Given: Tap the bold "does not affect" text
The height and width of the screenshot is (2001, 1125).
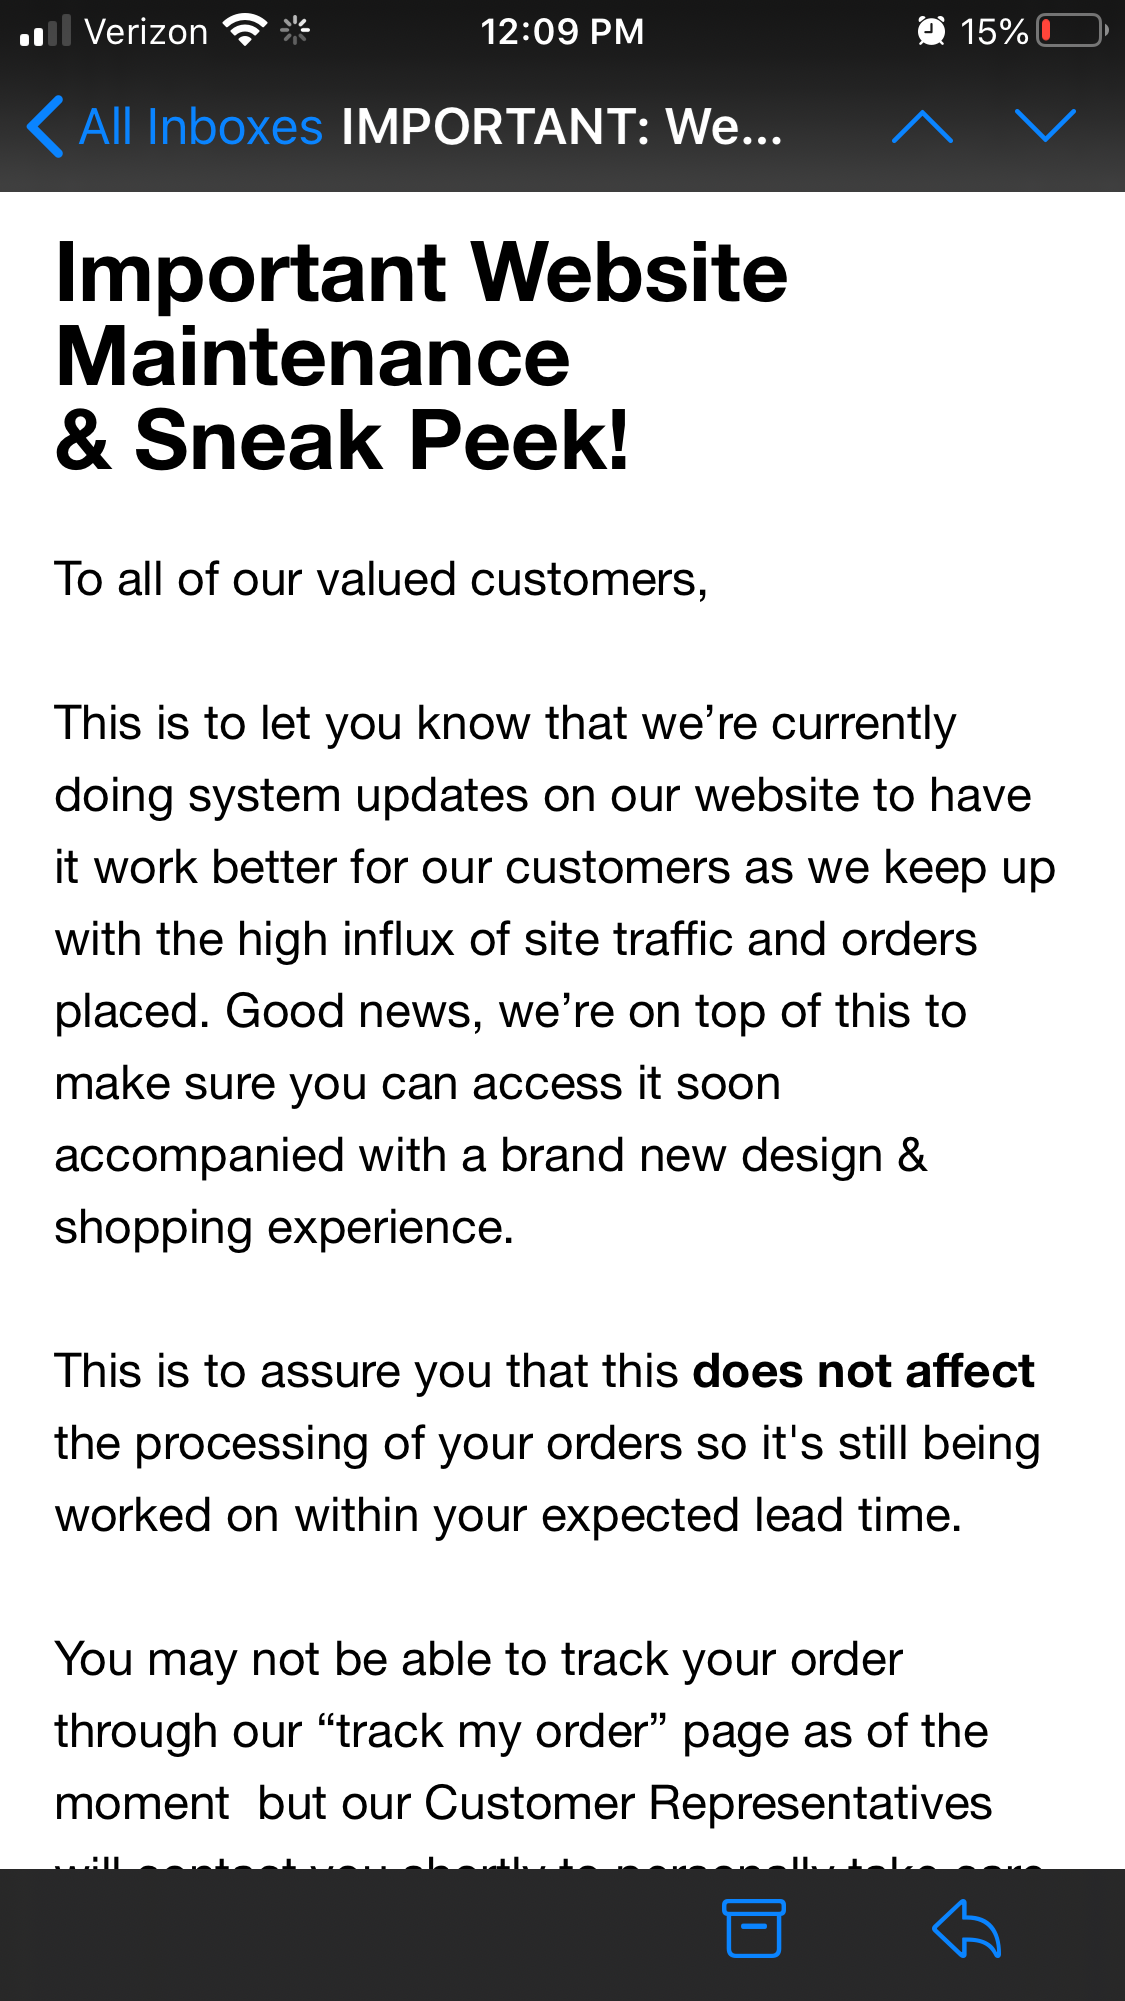Looking at the screenshot, I should (864, 1371).
